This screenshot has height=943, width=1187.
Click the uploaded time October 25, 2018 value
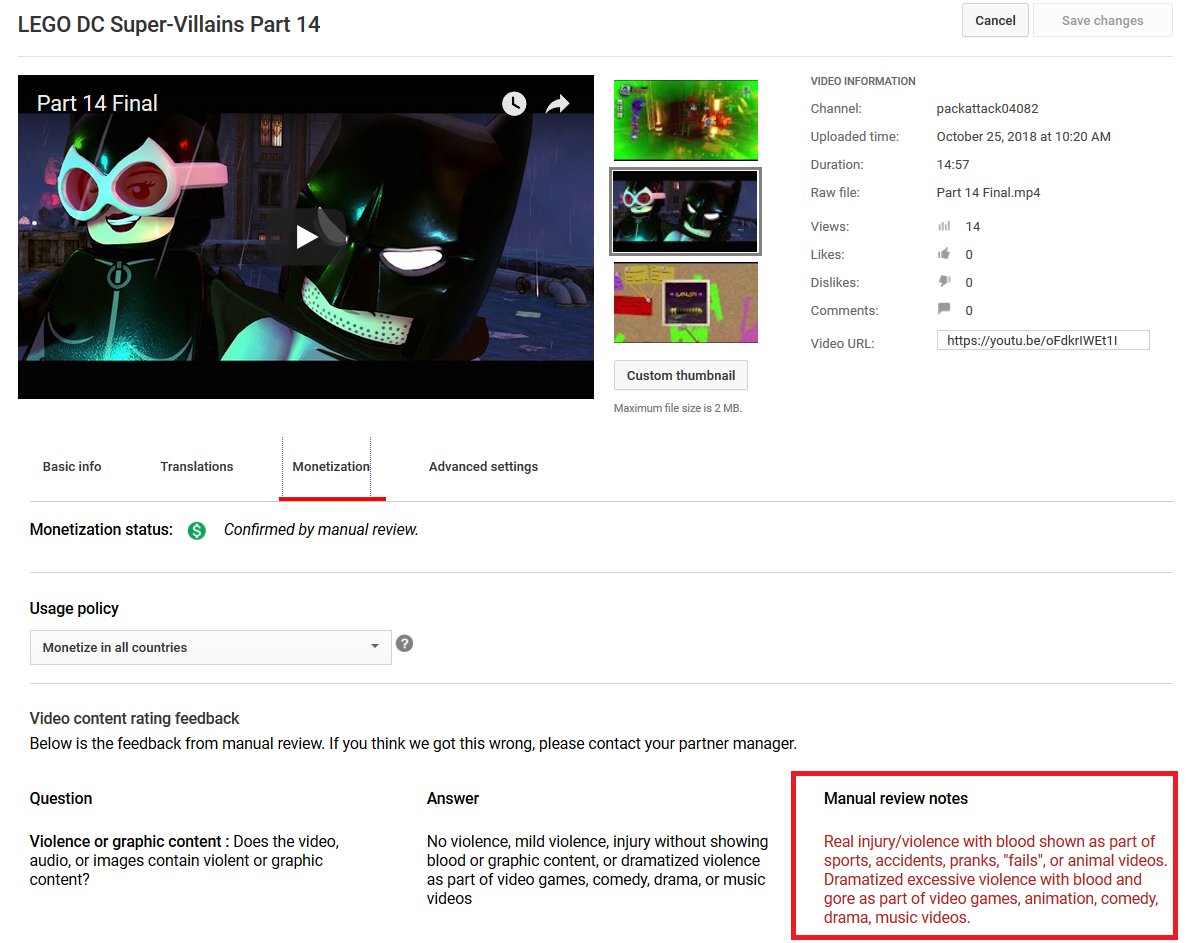tap(1023, 136)
